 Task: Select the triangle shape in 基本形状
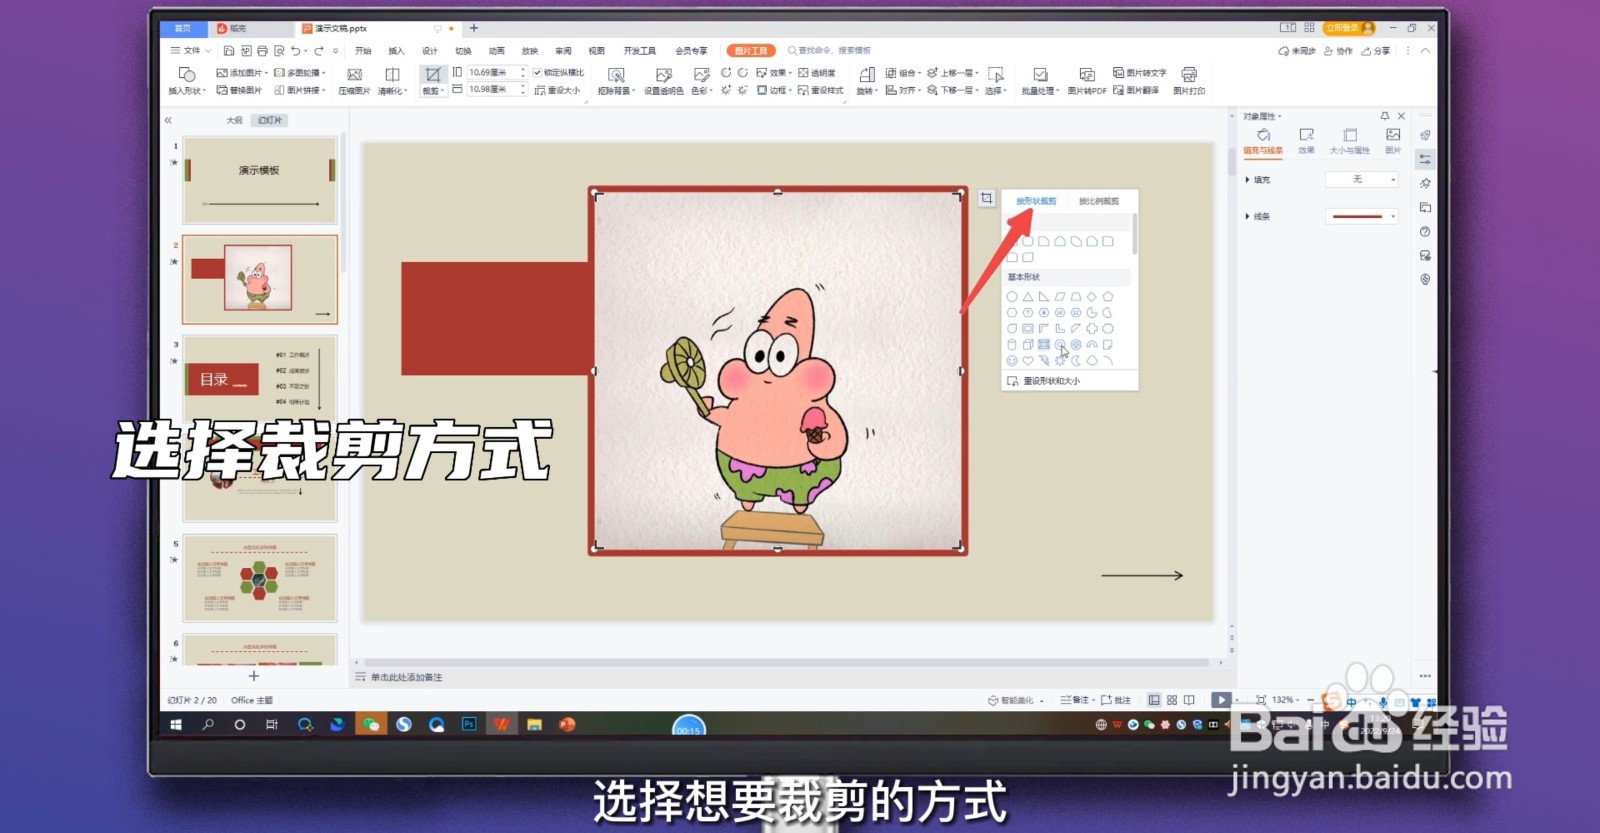click(1028, 297)
